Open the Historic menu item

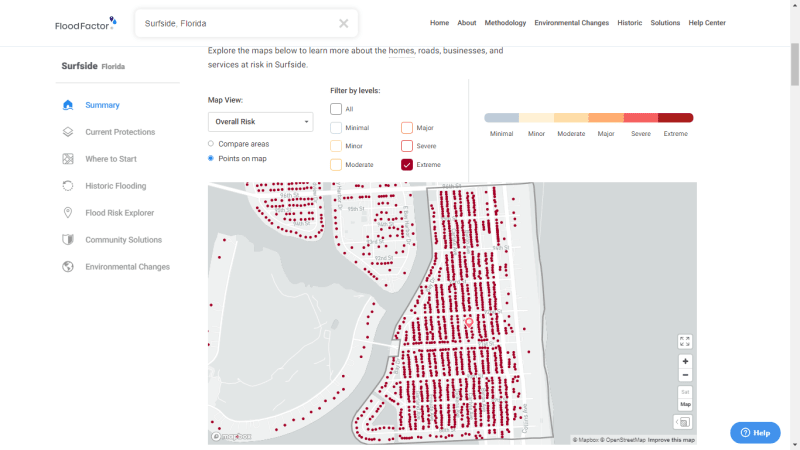click(x=630, y=23)
